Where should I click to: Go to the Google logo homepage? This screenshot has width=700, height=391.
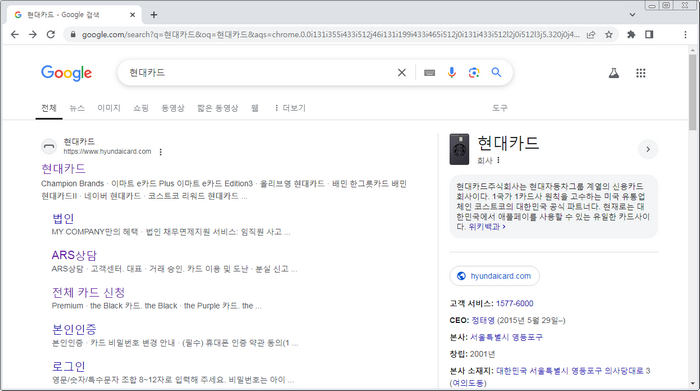click(67, 73)
